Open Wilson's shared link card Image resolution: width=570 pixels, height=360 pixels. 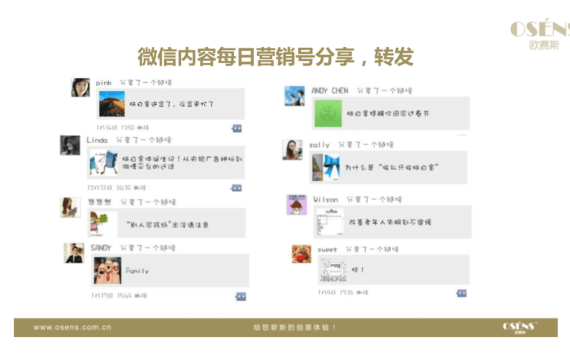393,222
